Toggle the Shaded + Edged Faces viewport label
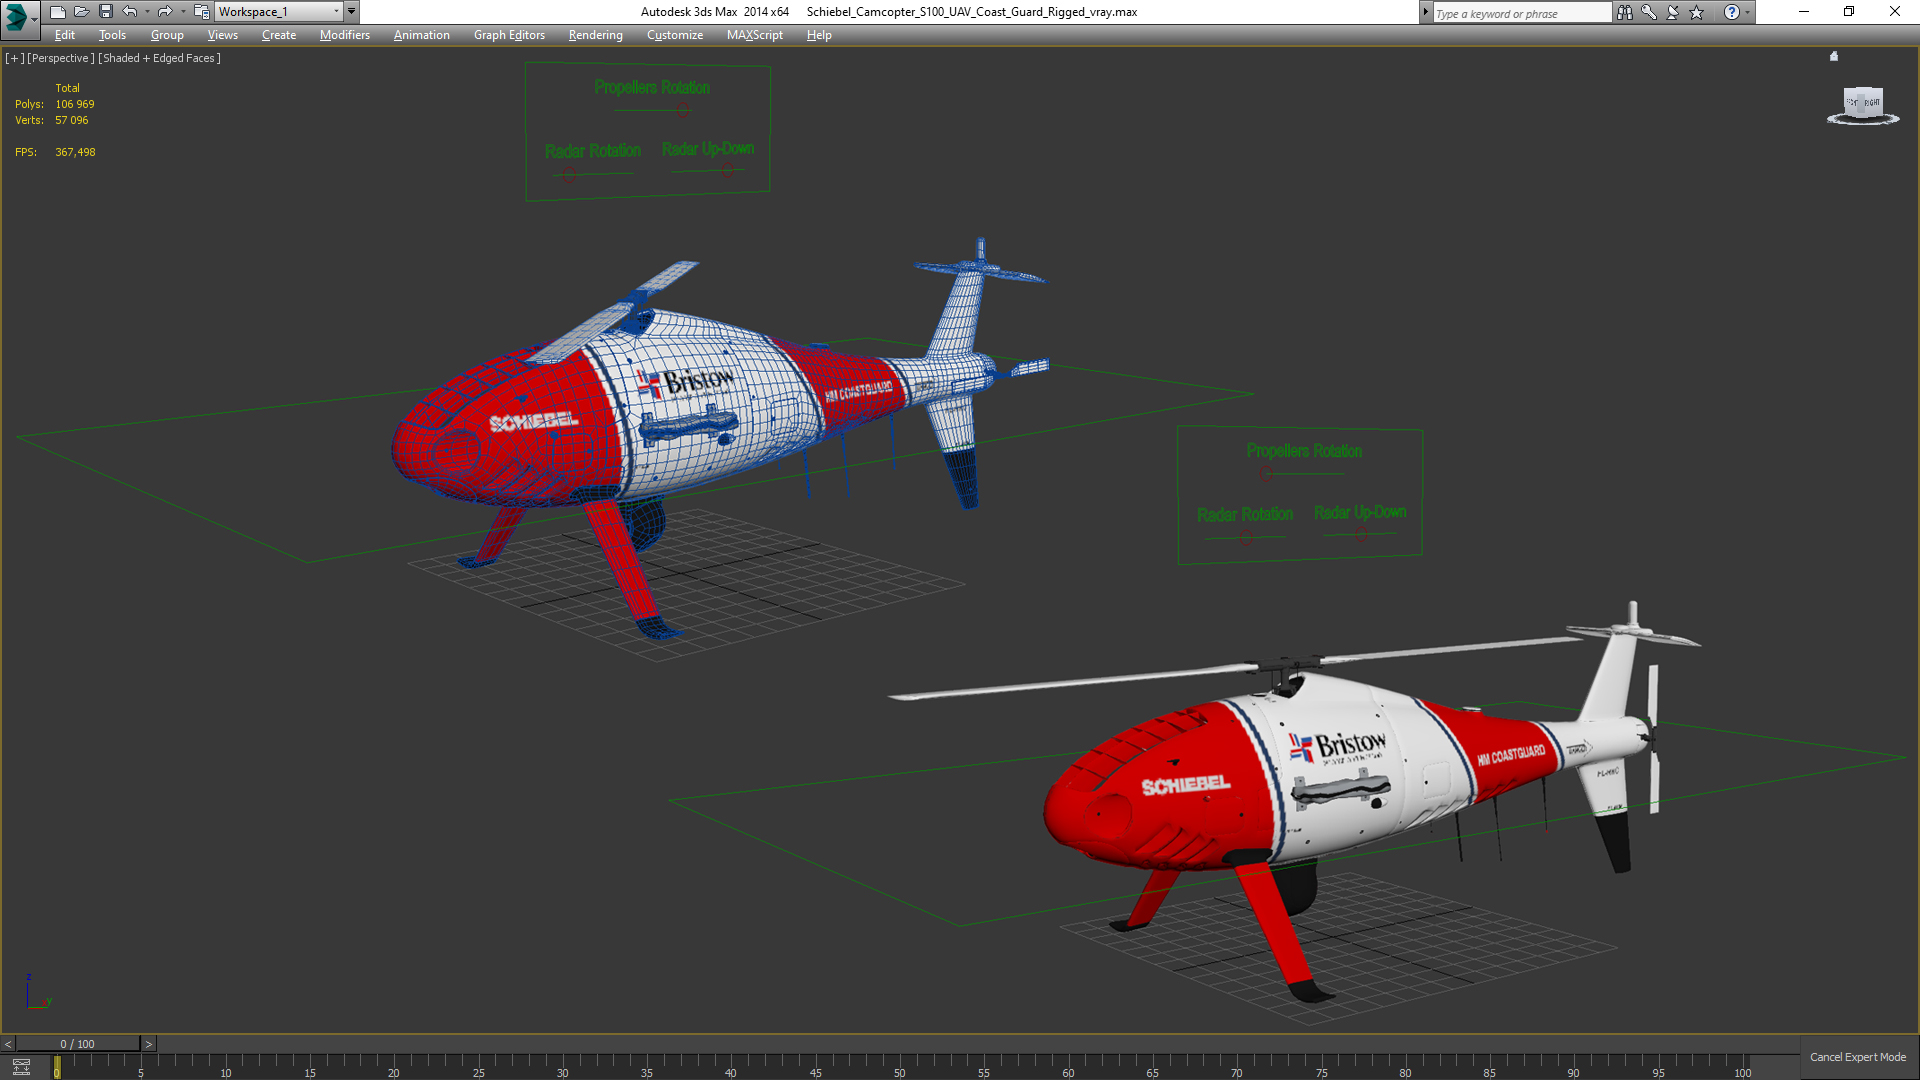1920x1080 pixels. 159,58
